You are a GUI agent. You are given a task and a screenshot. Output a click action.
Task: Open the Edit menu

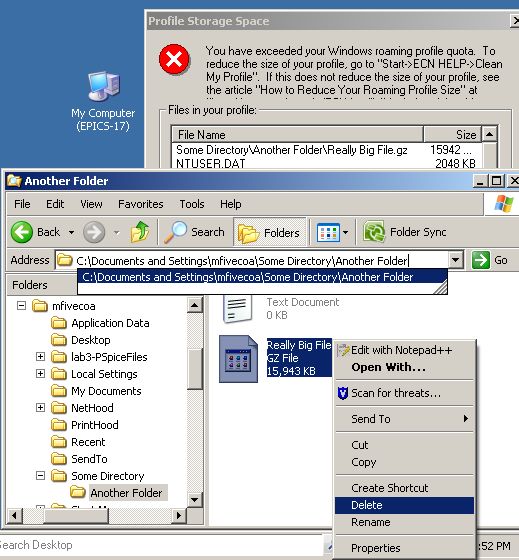55,204
